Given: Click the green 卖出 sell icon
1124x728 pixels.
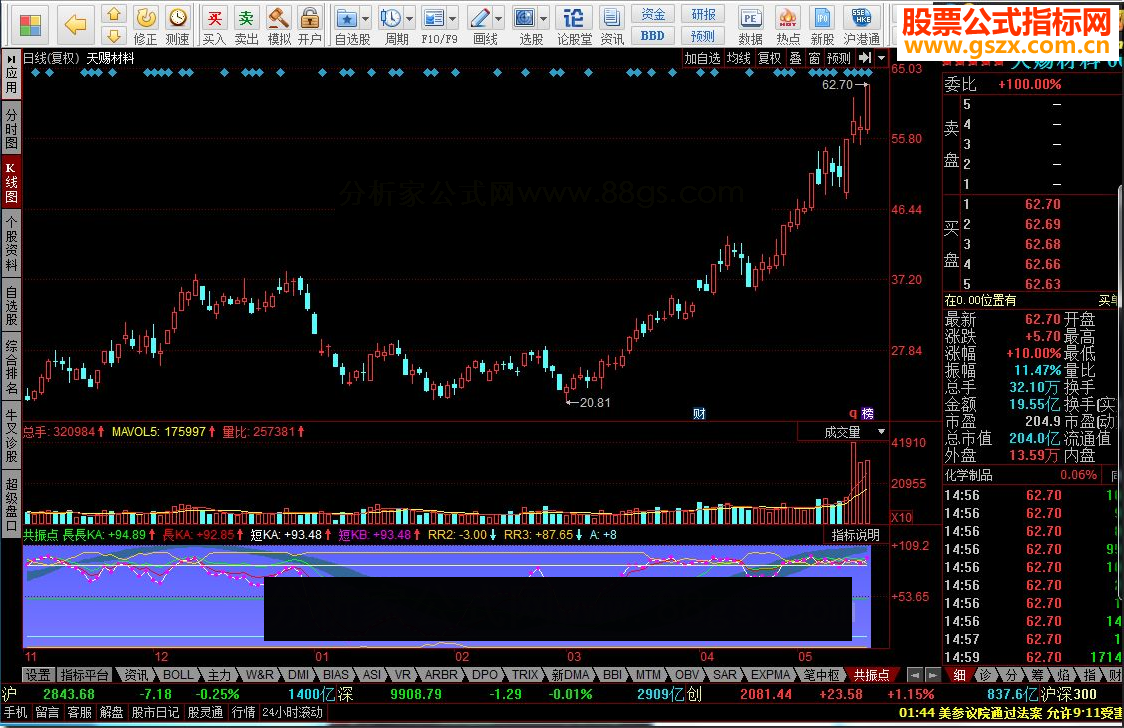Looking at the screenshot, I should (x=246, y=25).
